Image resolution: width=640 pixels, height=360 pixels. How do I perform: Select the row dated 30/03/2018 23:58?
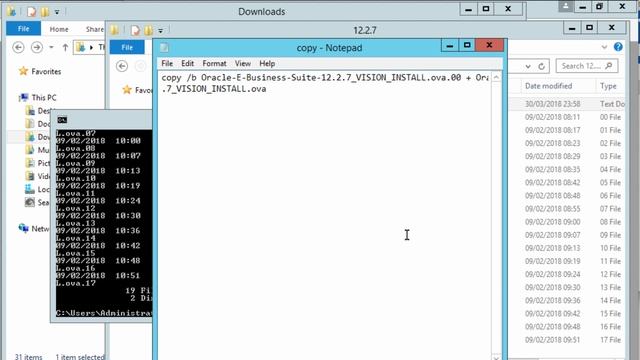(x=567, y=104)
